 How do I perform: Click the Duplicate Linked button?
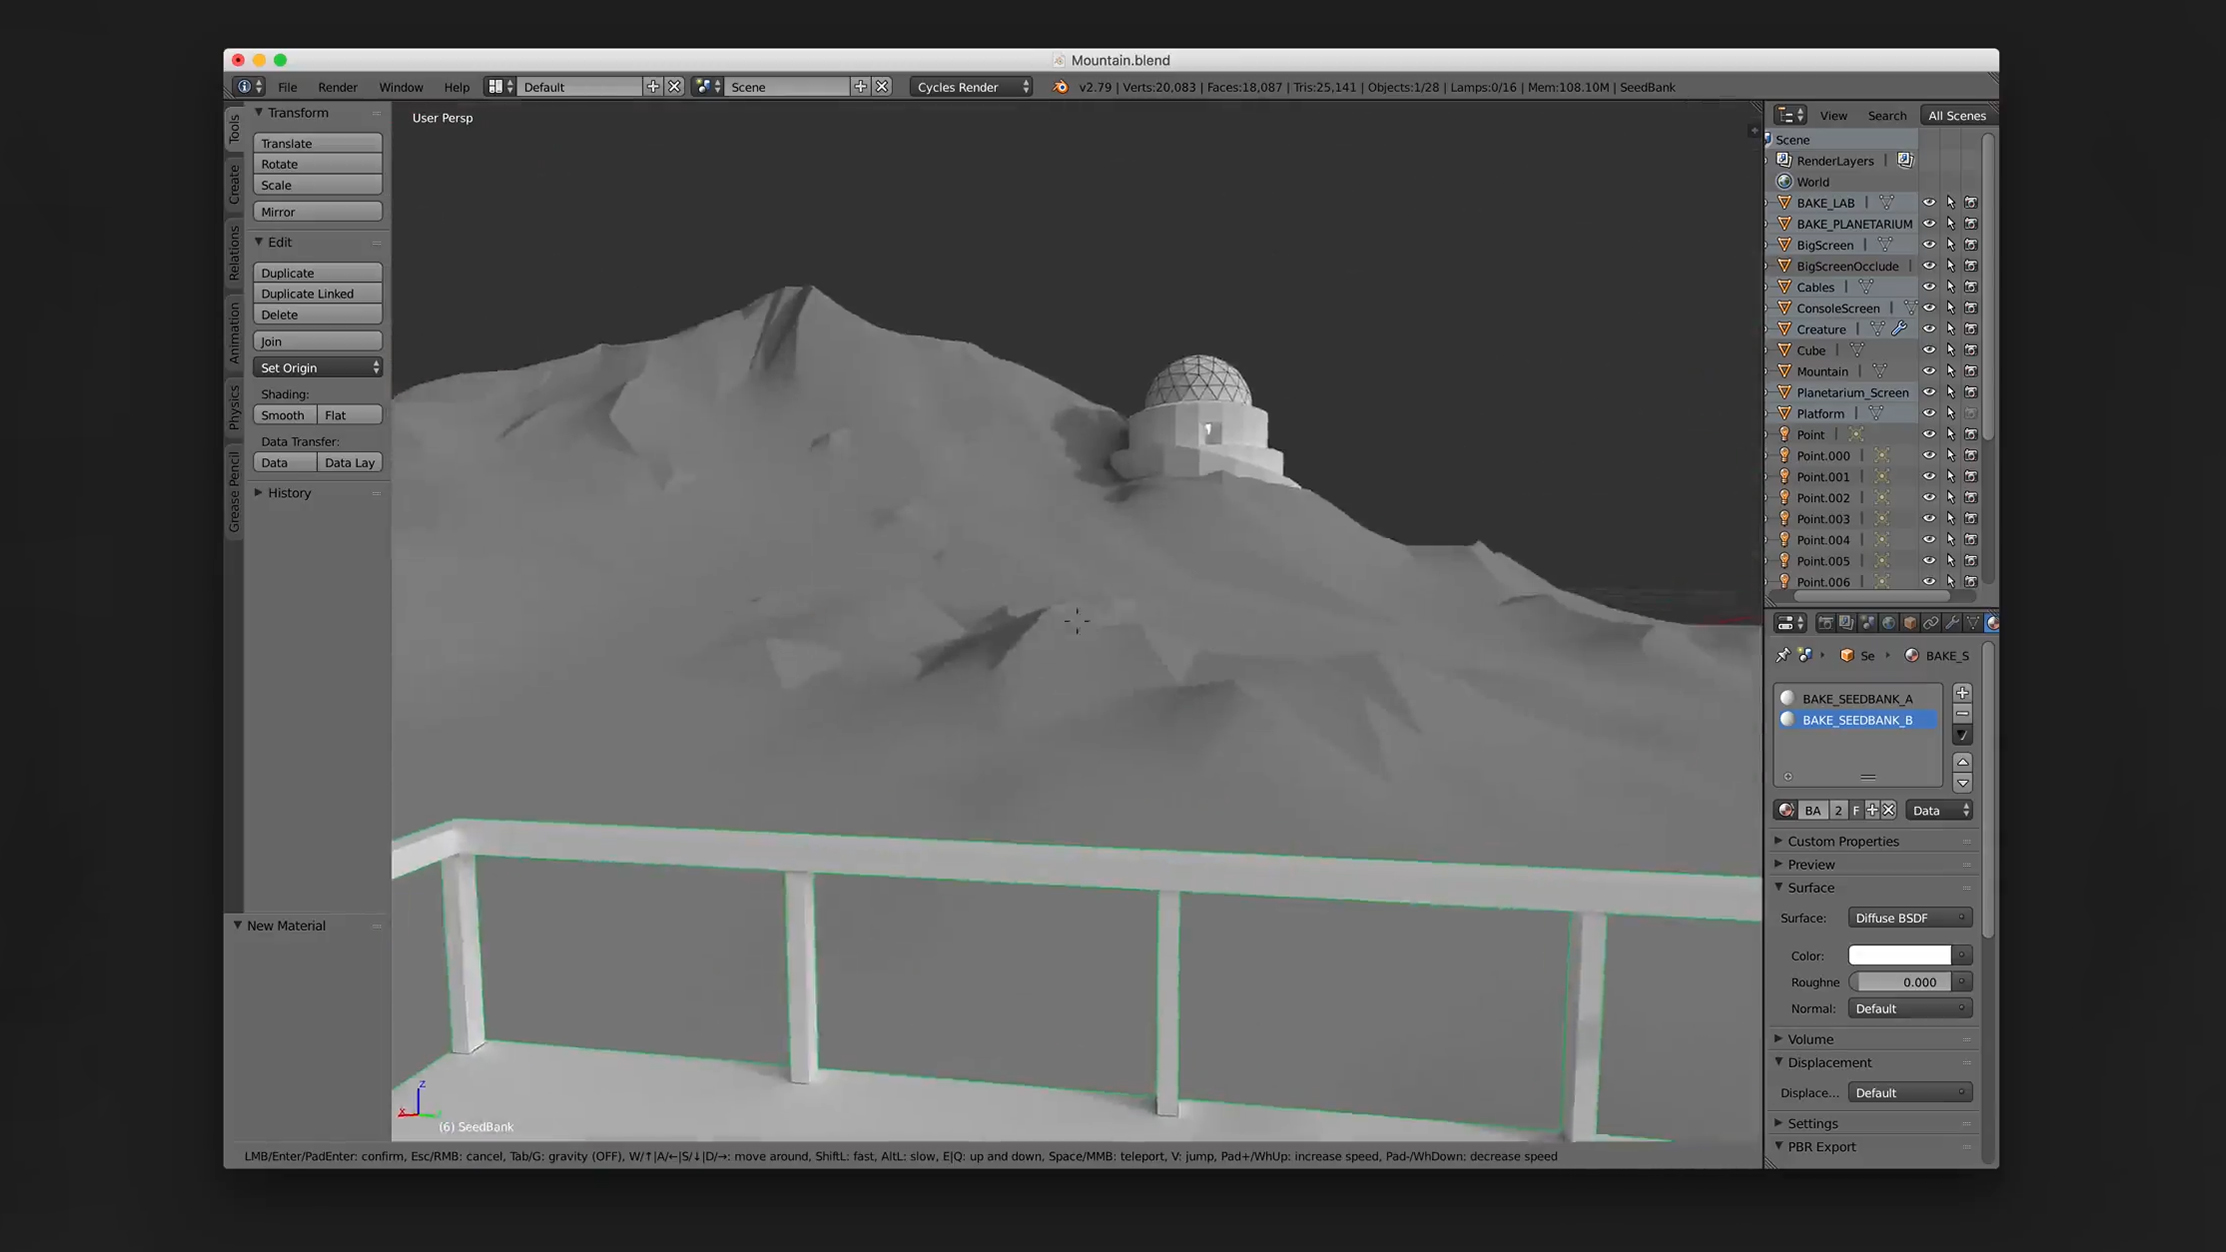(317, 294)
